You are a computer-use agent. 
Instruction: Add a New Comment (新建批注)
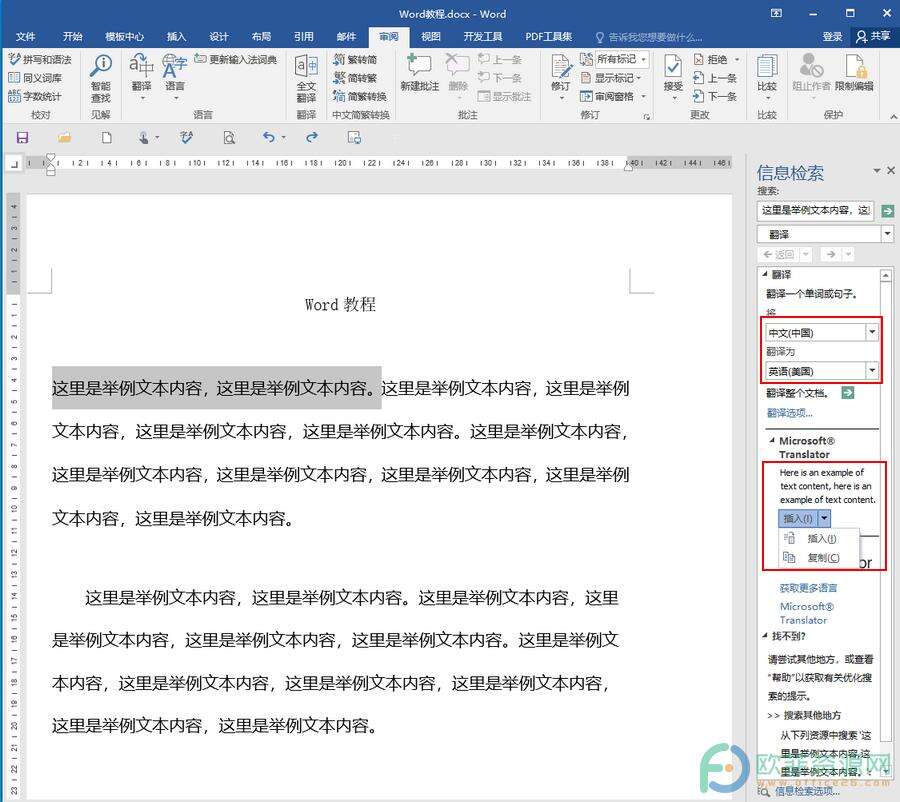pos(419,72)
